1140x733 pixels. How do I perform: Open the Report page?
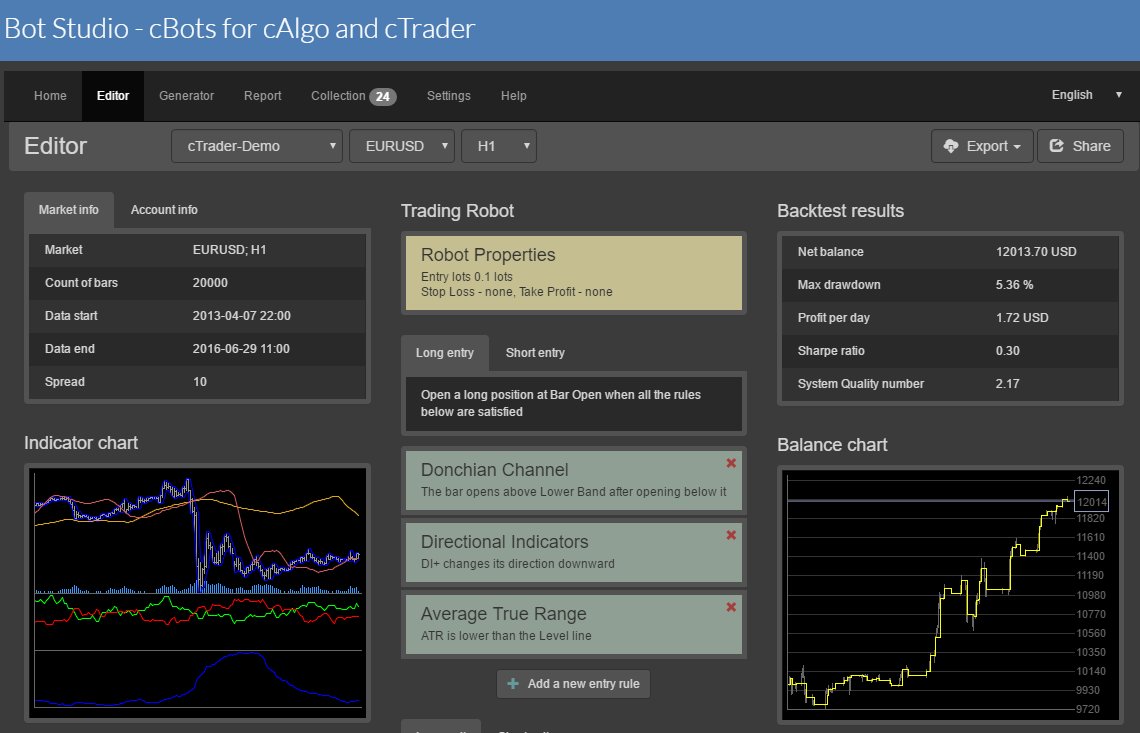[262, 96]
